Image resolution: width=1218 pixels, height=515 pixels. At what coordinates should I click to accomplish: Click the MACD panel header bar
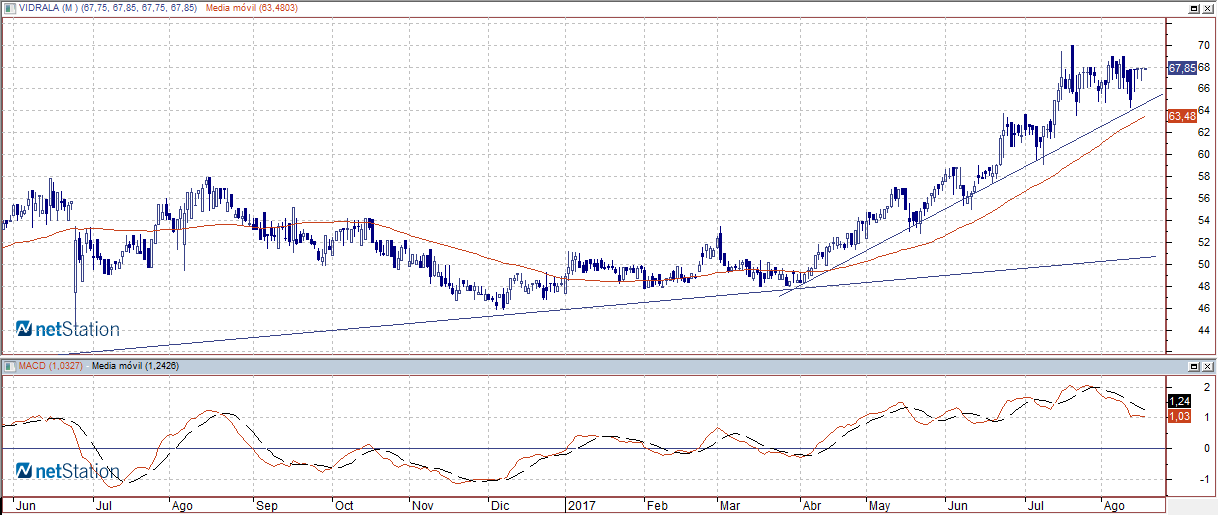coord(600,366)
